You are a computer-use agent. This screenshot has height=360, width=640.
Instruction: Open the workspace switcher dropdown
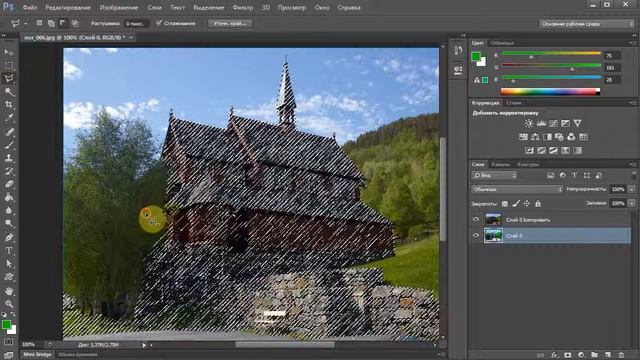tap(586, 24)
